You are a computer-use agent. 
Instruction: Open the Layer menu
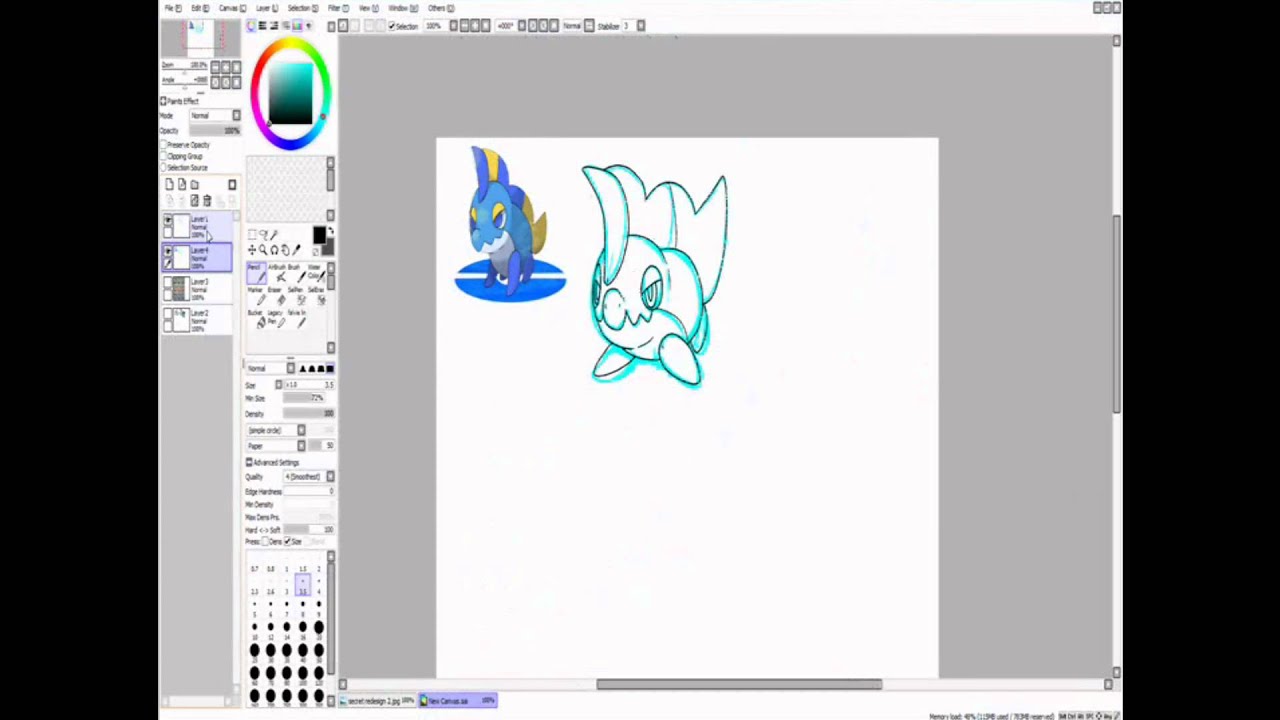[267, 7]
